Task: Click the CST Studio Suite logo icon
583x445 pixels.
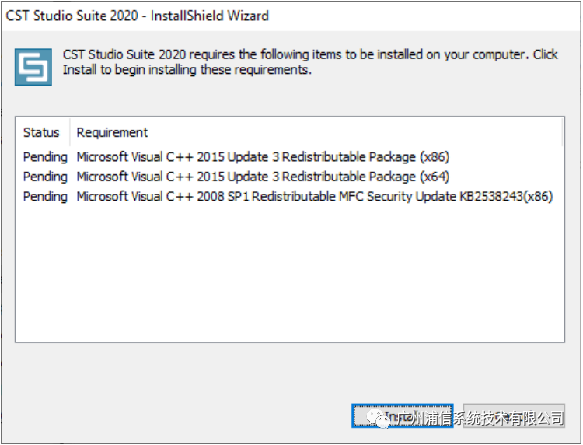Action: pyautogui.click(x=33, y=67)
